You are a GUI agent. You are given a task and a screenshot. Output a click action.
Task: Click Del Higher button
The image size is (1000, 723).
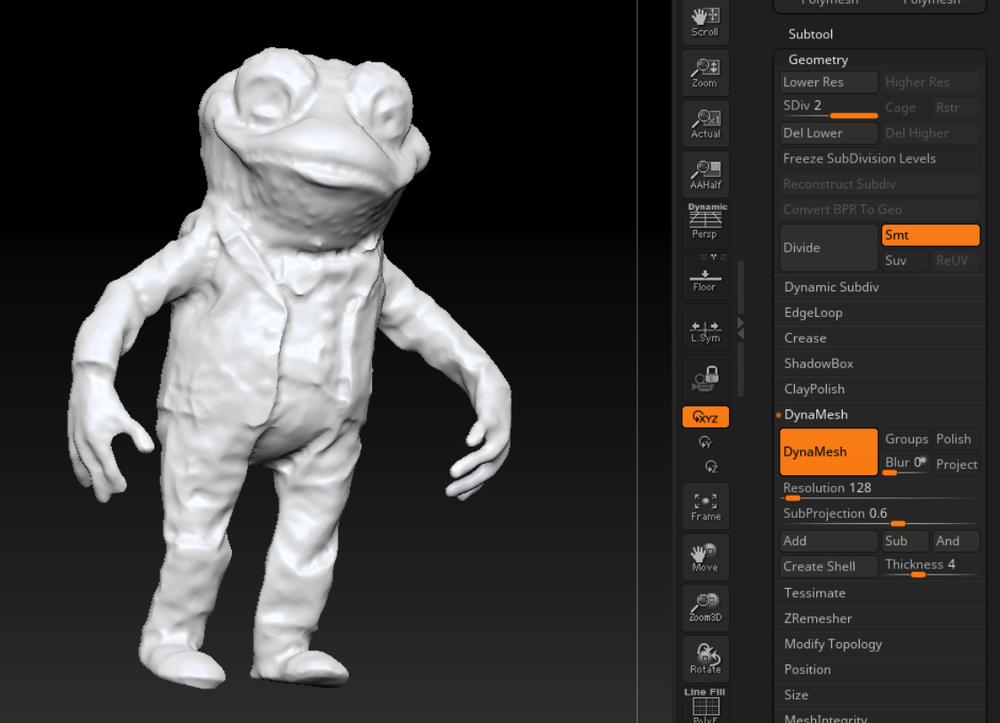[x=930, y=133]
